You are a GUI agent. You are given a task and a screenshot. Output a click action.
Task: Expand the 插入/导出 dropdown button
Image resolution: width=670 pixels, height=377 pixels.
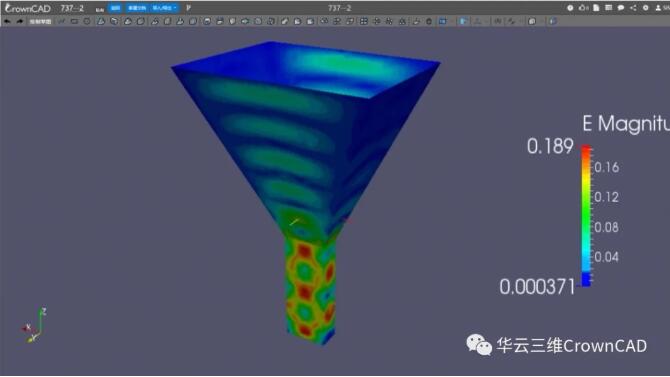[x=164, y=8]
